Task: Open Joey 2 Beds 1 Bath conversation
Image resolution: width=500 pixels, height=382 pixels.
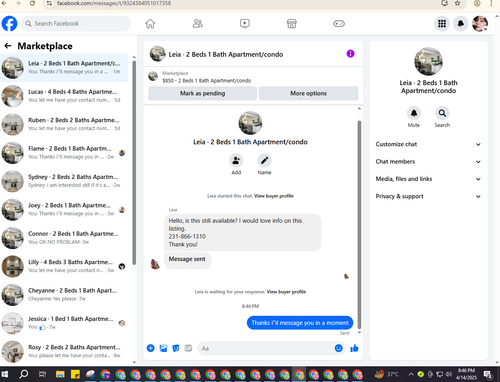Action: click(x=64, y=210)
